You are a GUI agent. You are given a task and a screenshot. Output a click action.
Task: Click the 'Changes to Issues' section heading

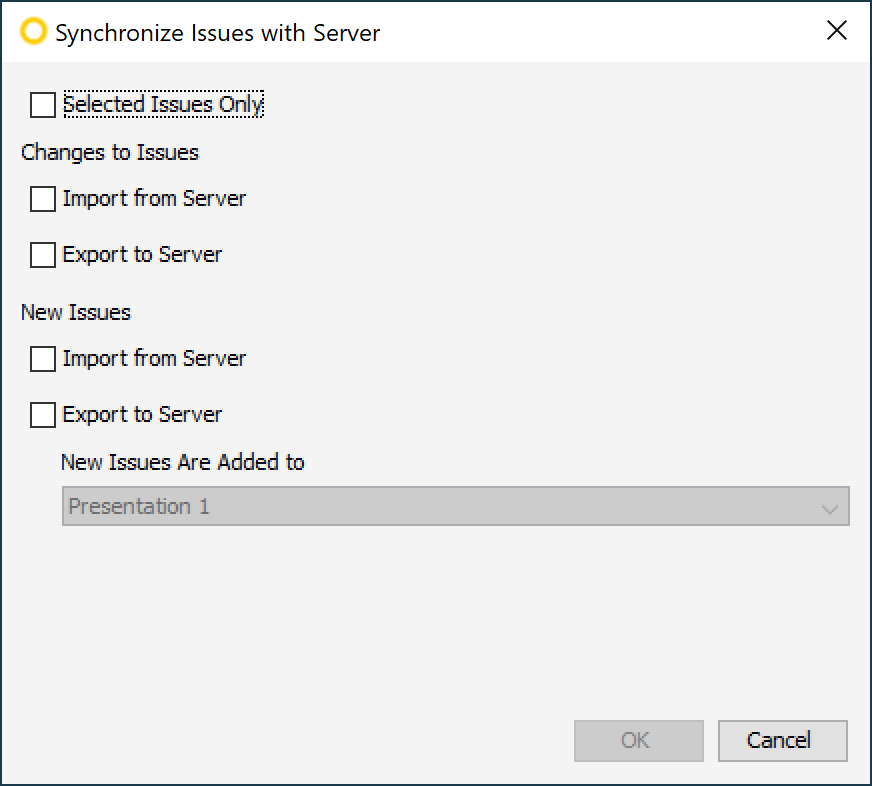[x=110, y=152]
